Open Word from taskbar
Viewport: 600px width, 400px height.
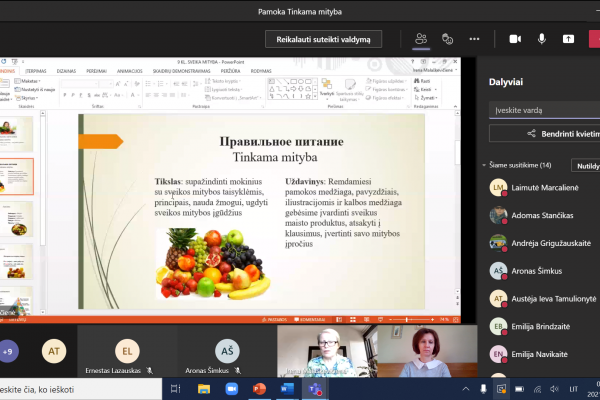287,389
